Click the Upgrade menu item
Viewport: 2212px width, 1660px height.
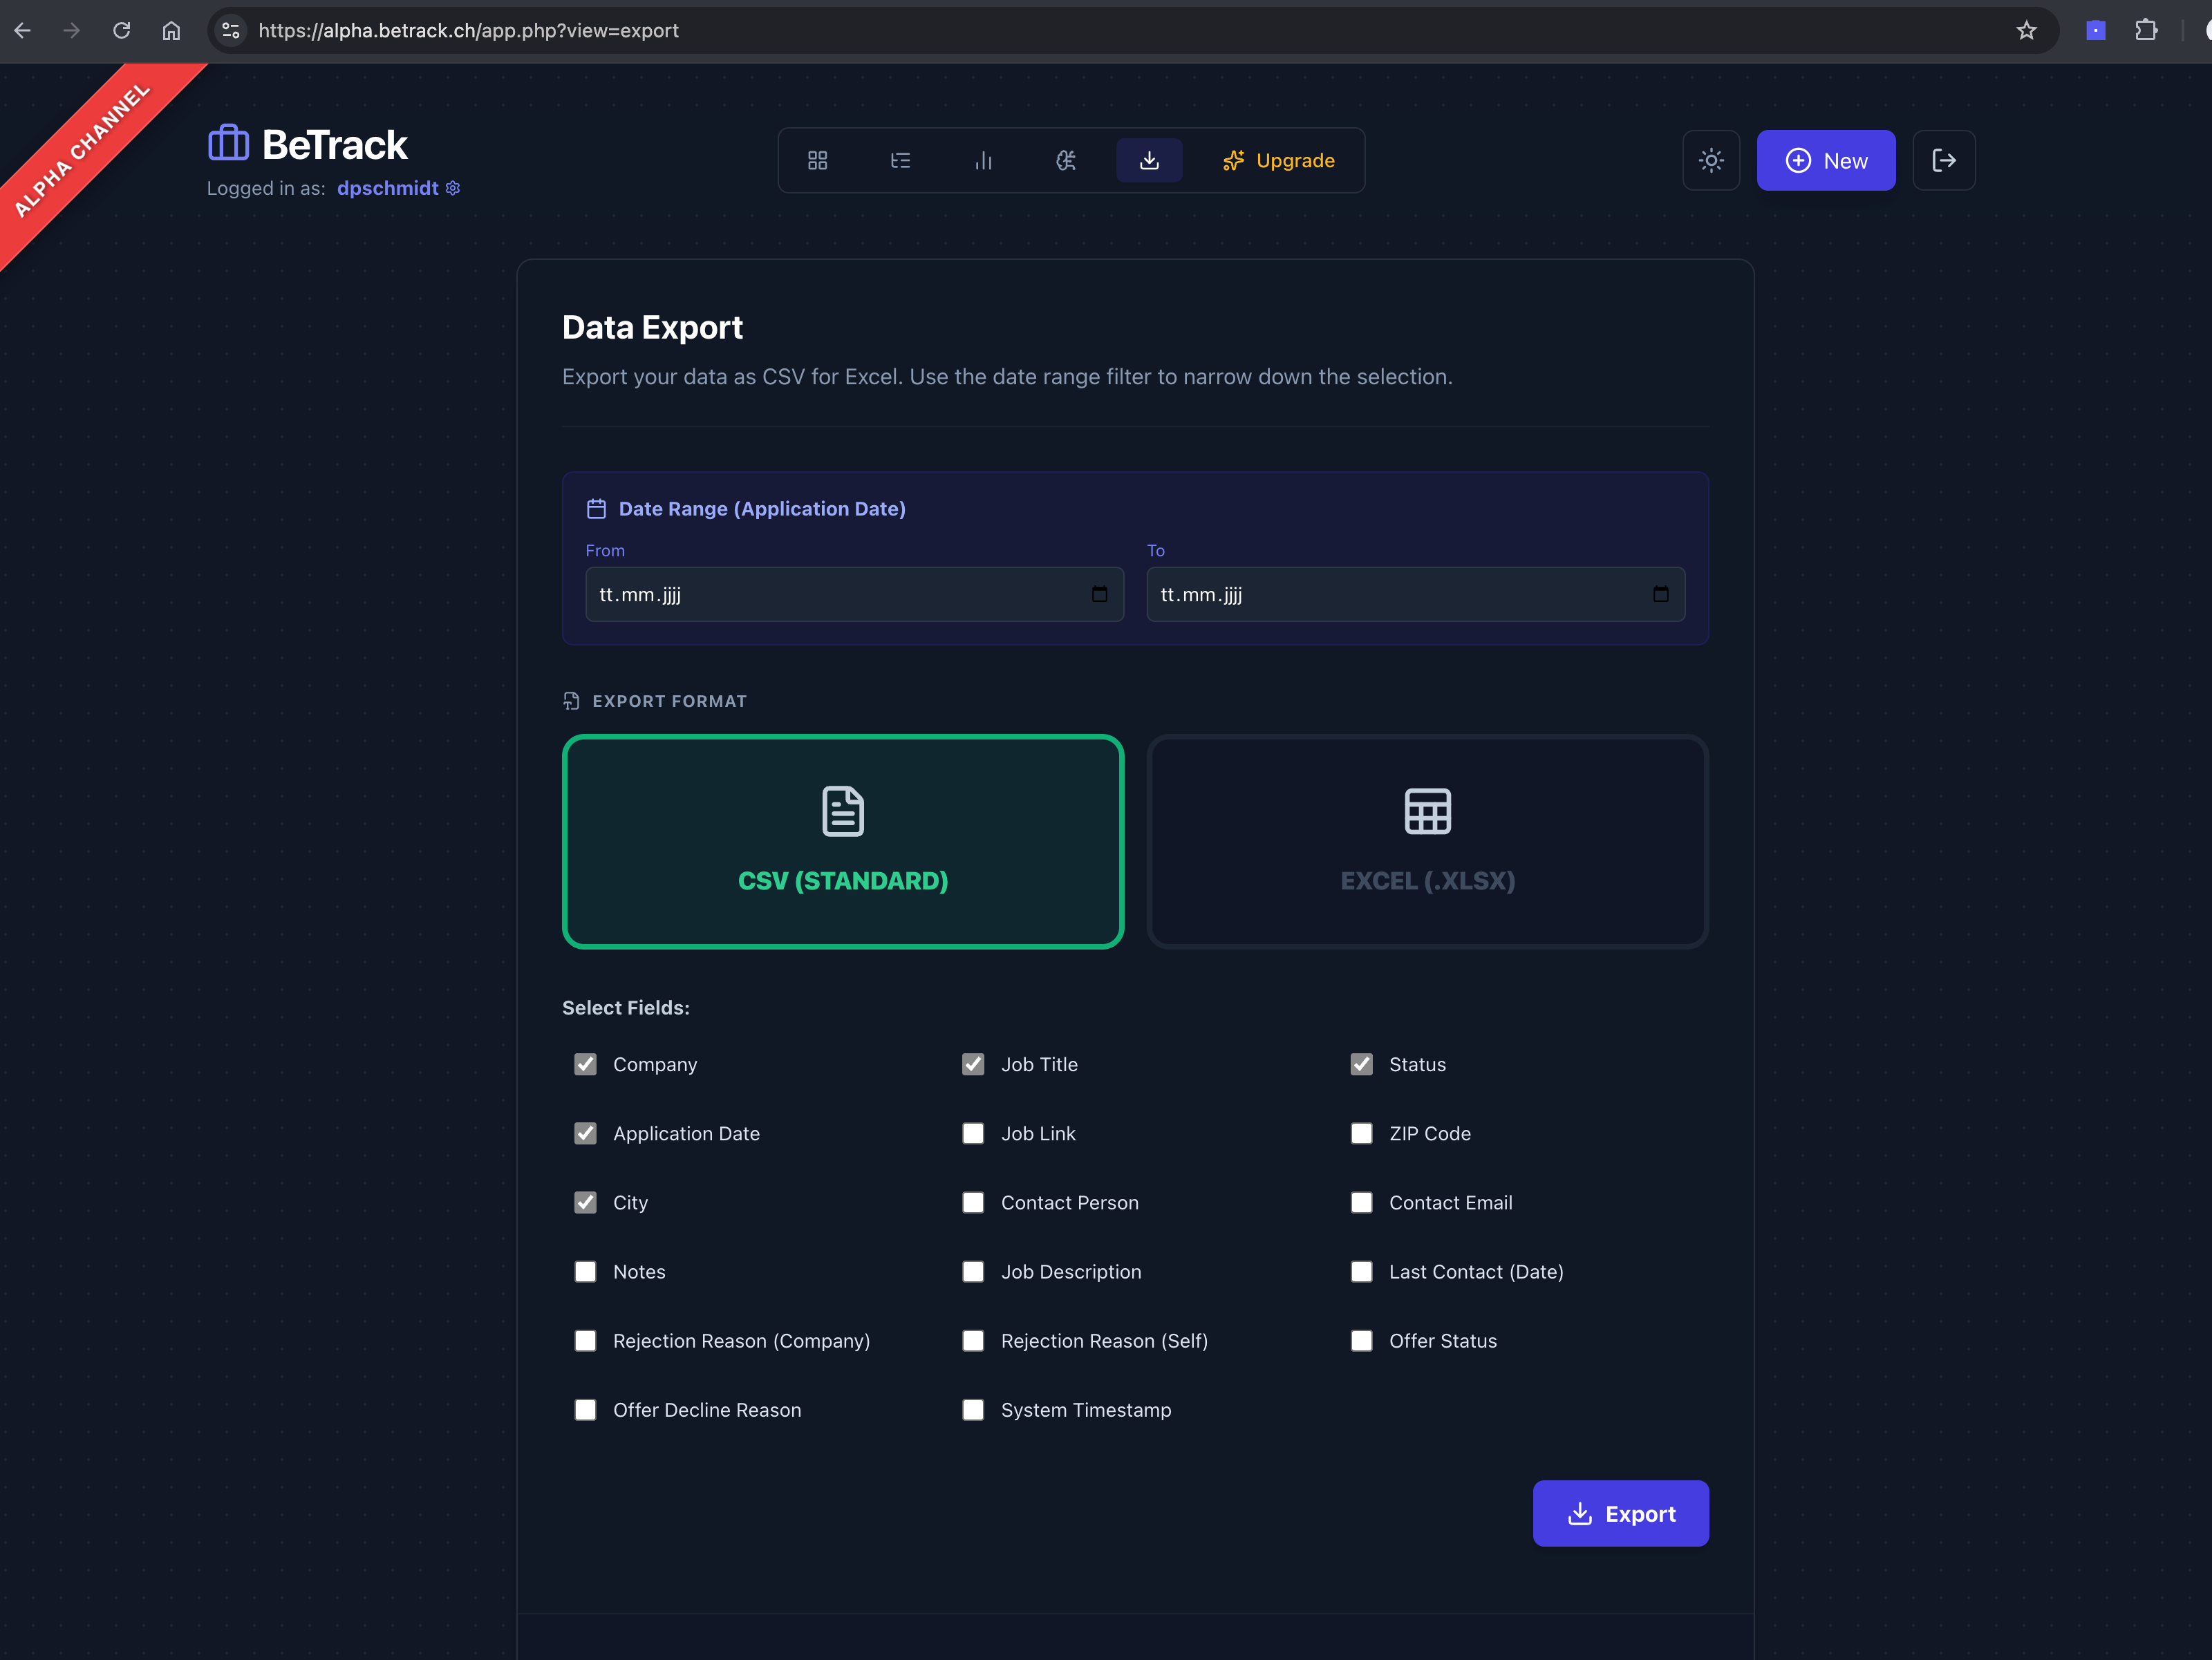1280,160
